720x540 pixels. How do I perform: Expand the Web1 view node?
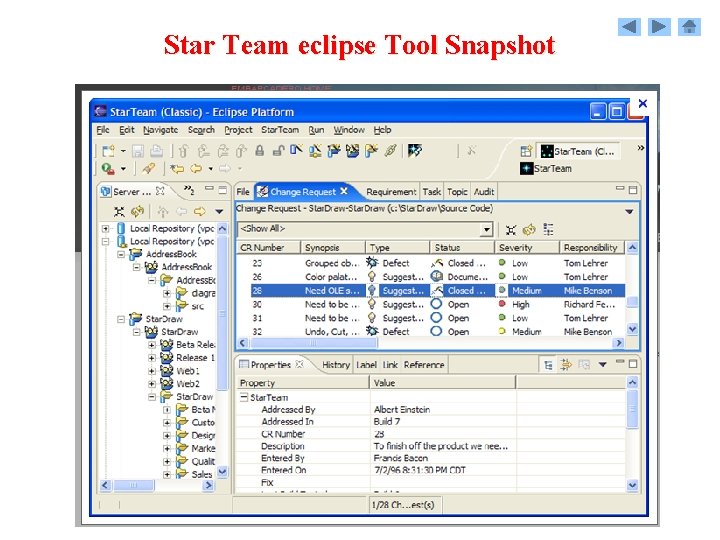click(x=152, y=371)
